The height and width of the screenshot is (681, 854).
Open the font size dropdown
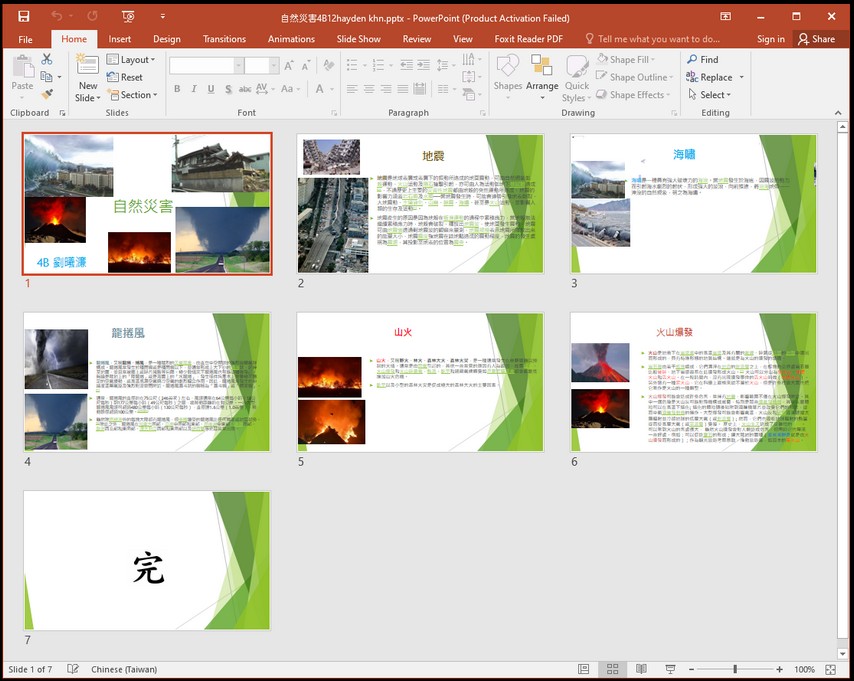[x=274, y=66]
